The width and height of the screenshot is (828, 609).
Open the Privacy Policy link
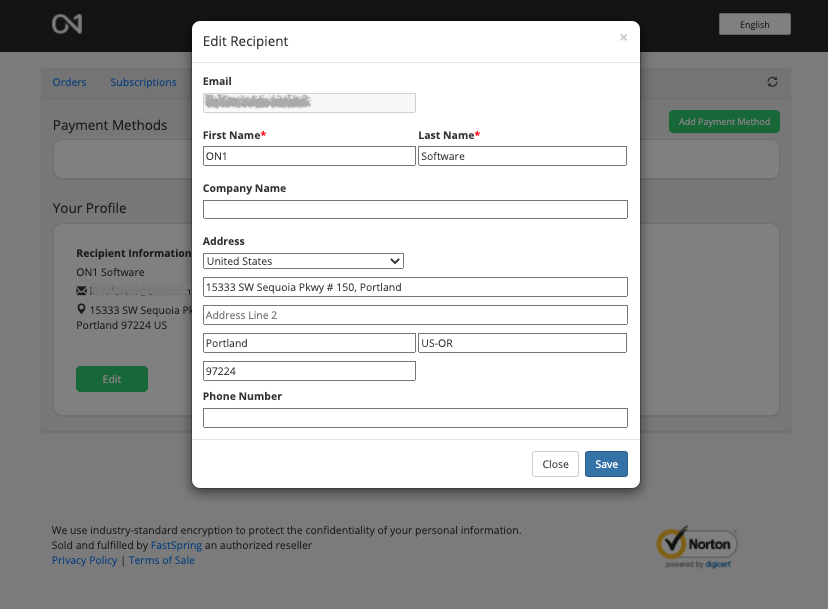pyautogui.click(x=84, y=560)
